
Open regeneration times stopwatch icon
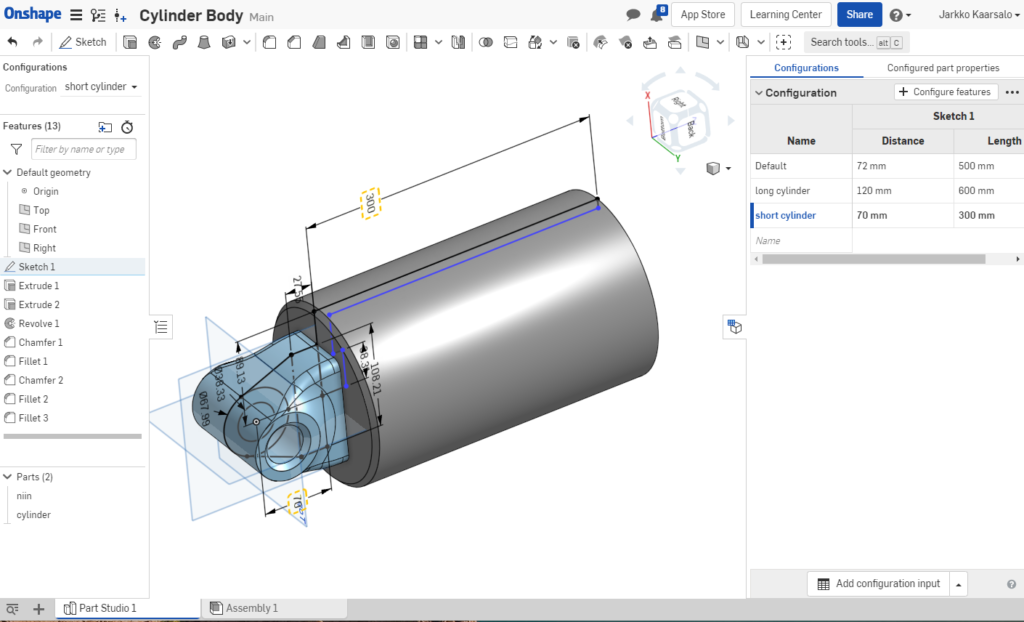[x=127, y=127]
